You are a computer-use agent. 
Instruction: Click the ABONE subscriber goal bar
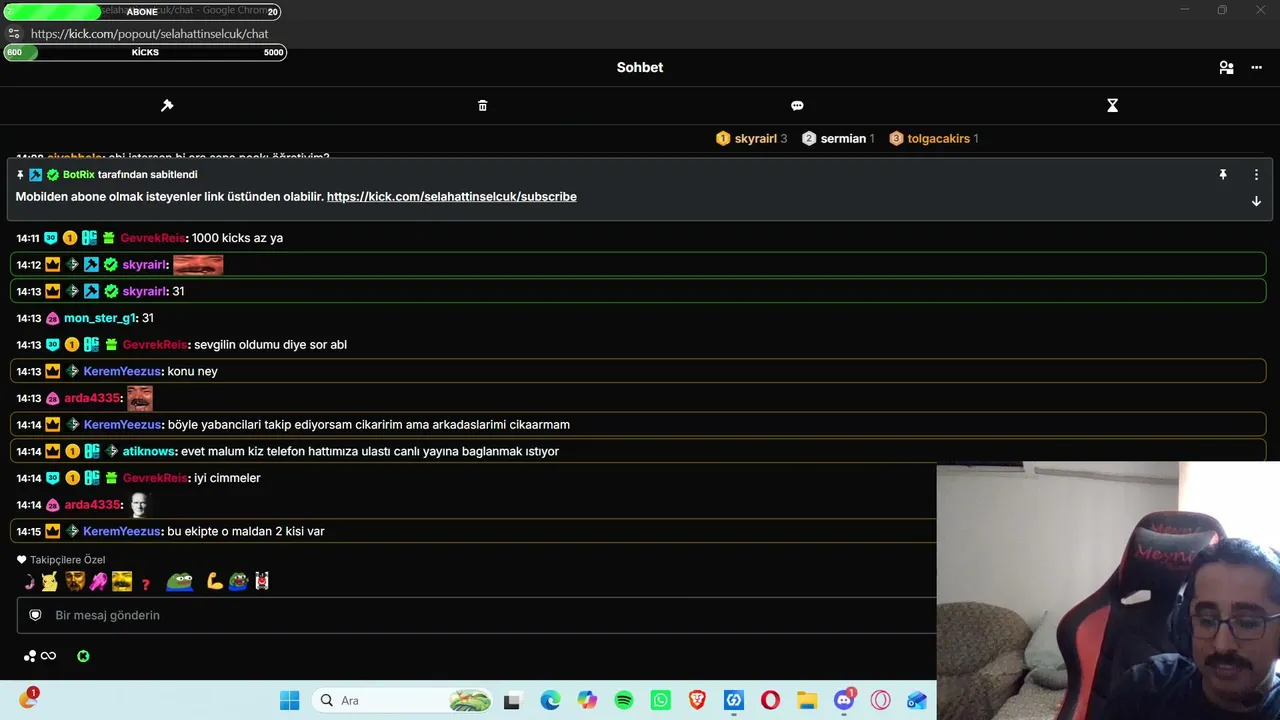142,12
